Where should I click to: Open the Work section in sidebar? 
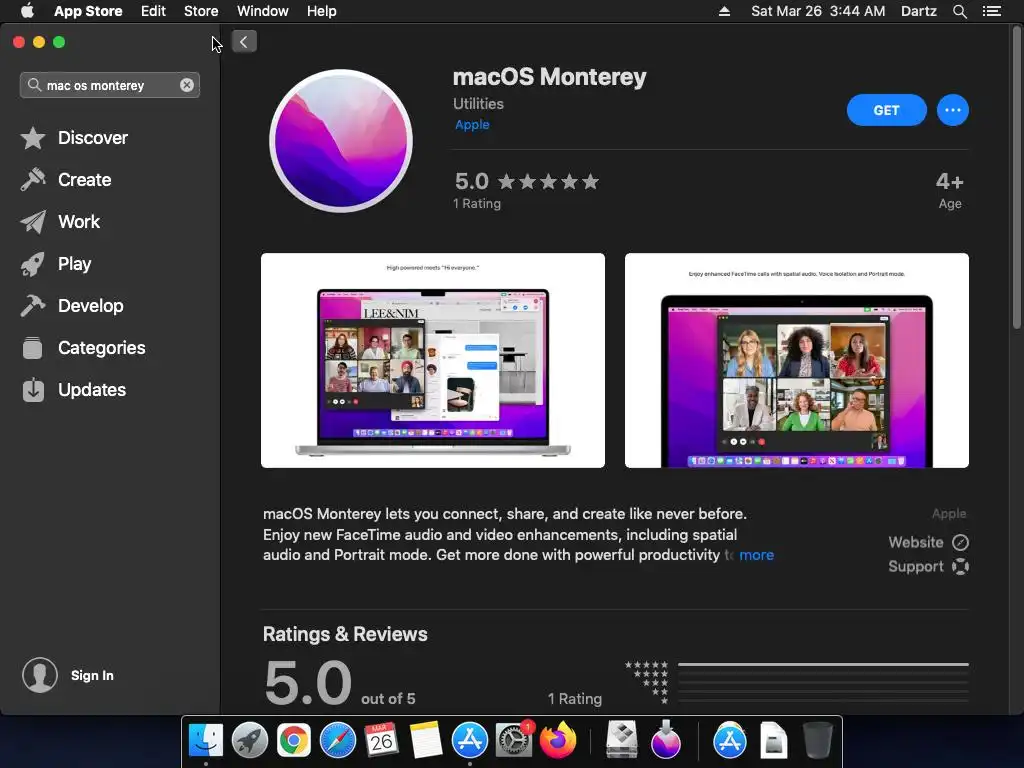point(60,222)
